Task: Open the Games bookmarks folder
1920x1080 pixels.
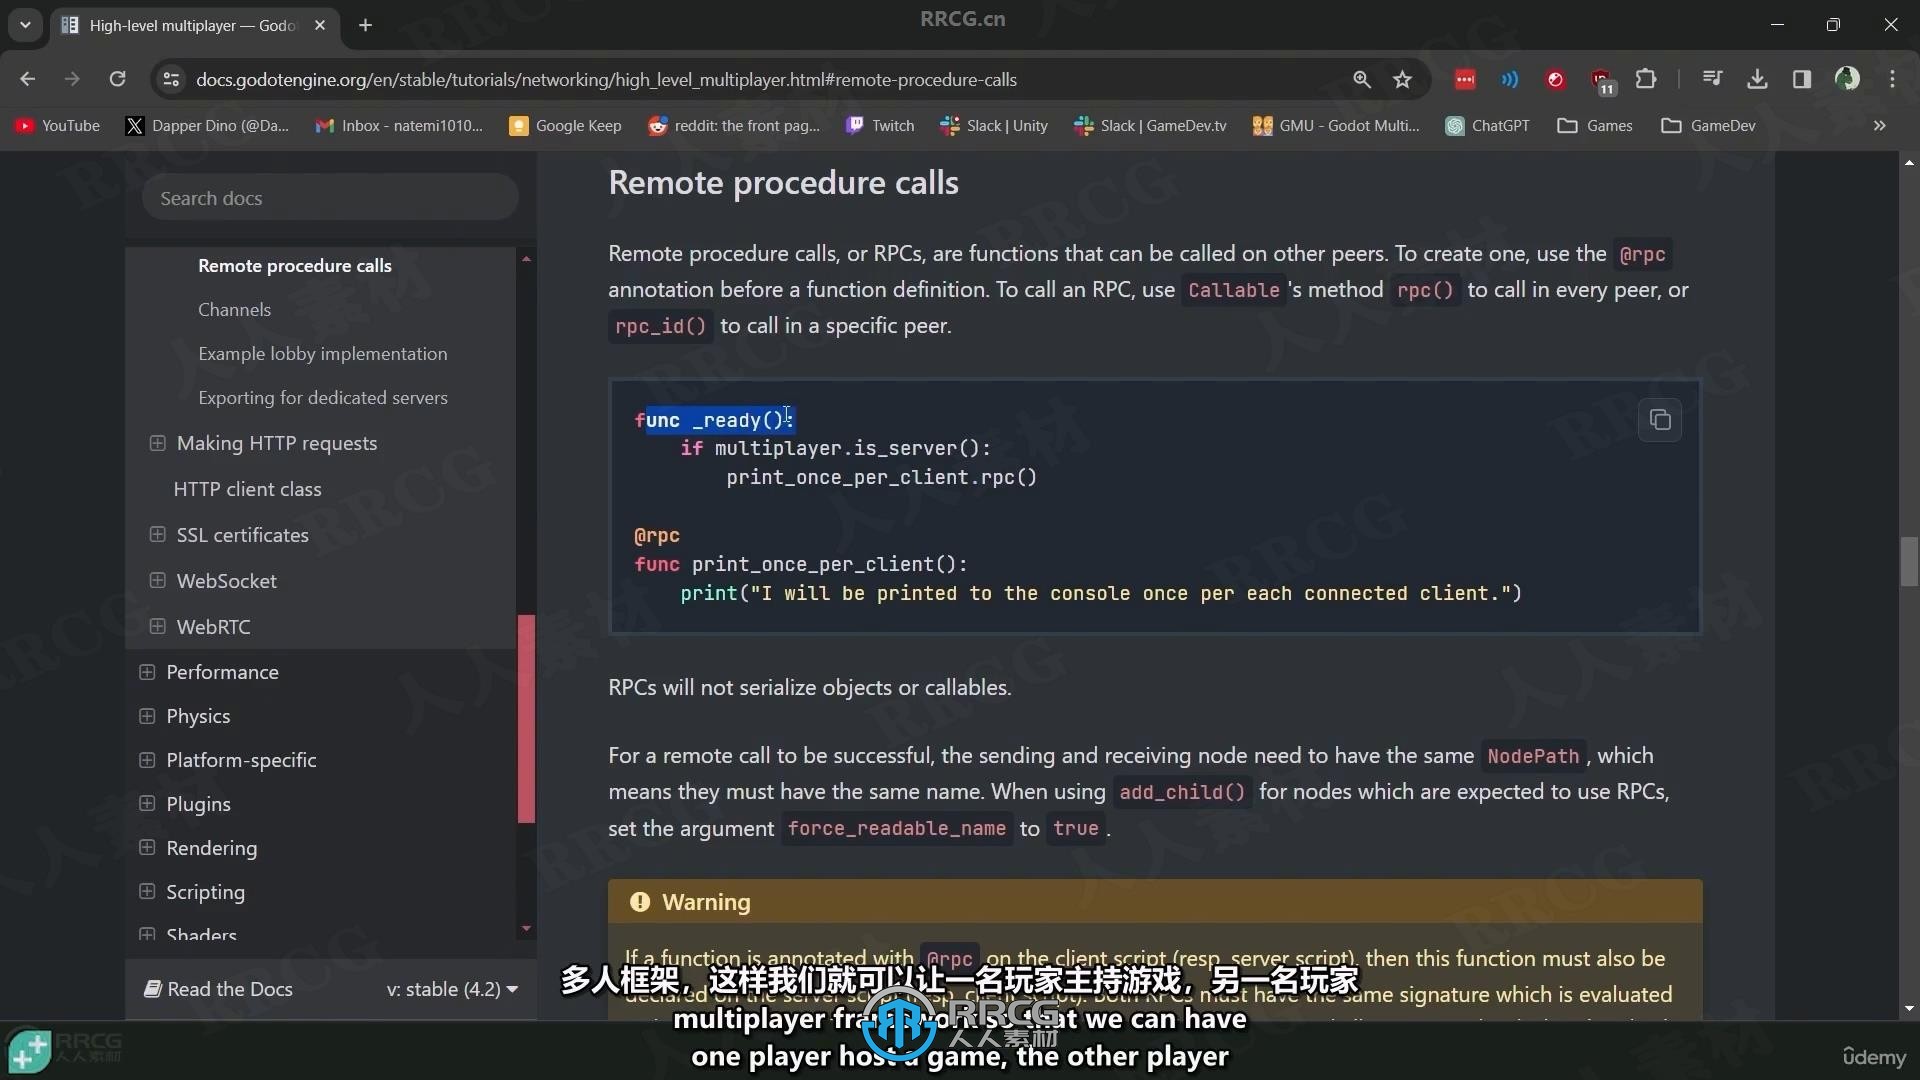Action: 1595,125
